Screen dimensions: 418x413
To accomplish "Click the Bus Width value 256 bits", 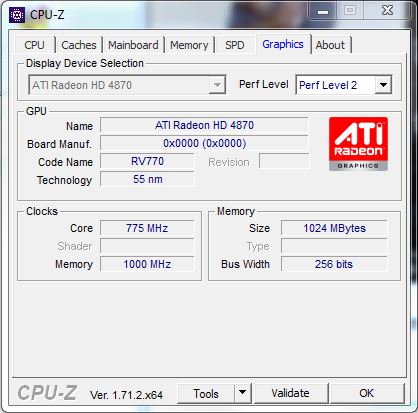I will [334, 264].
